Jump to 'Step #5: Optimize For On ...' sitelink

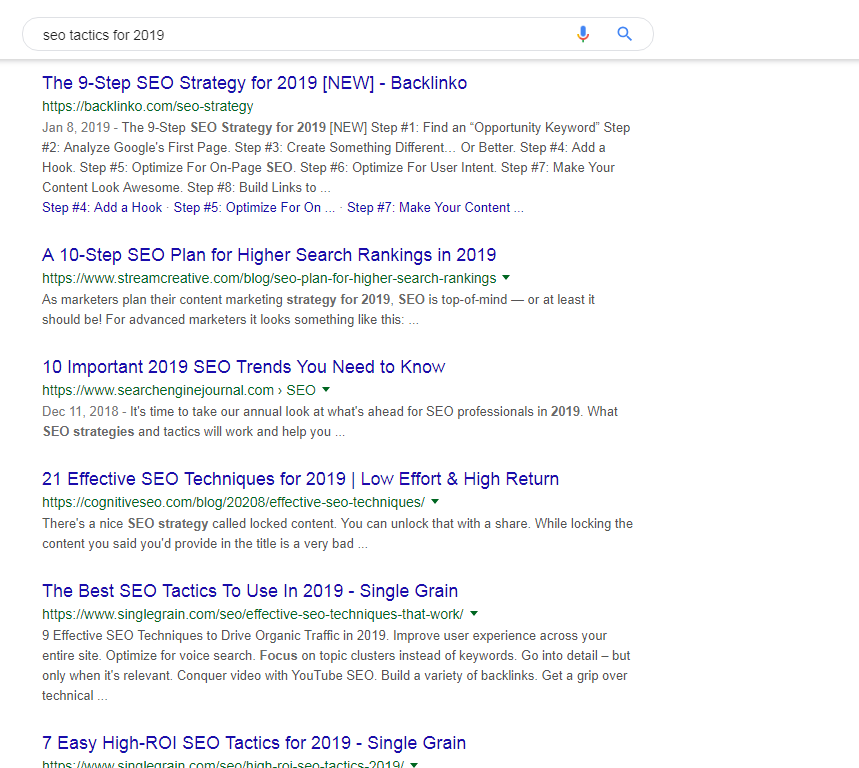[254, 208]
